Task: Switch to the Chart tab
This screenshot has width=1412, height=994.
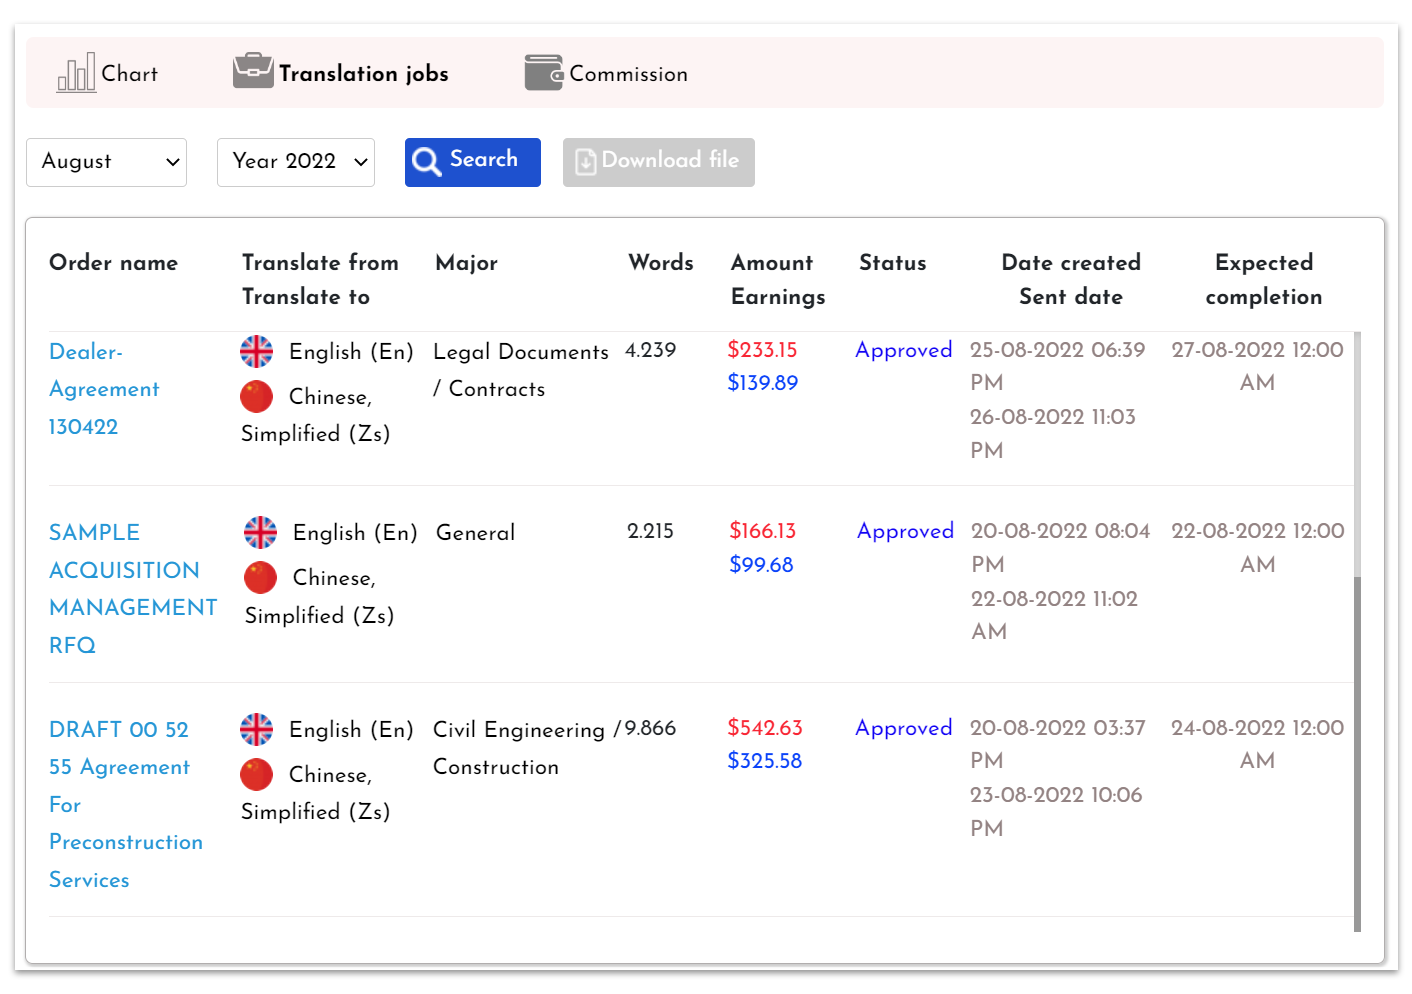Action: (107, 73)
